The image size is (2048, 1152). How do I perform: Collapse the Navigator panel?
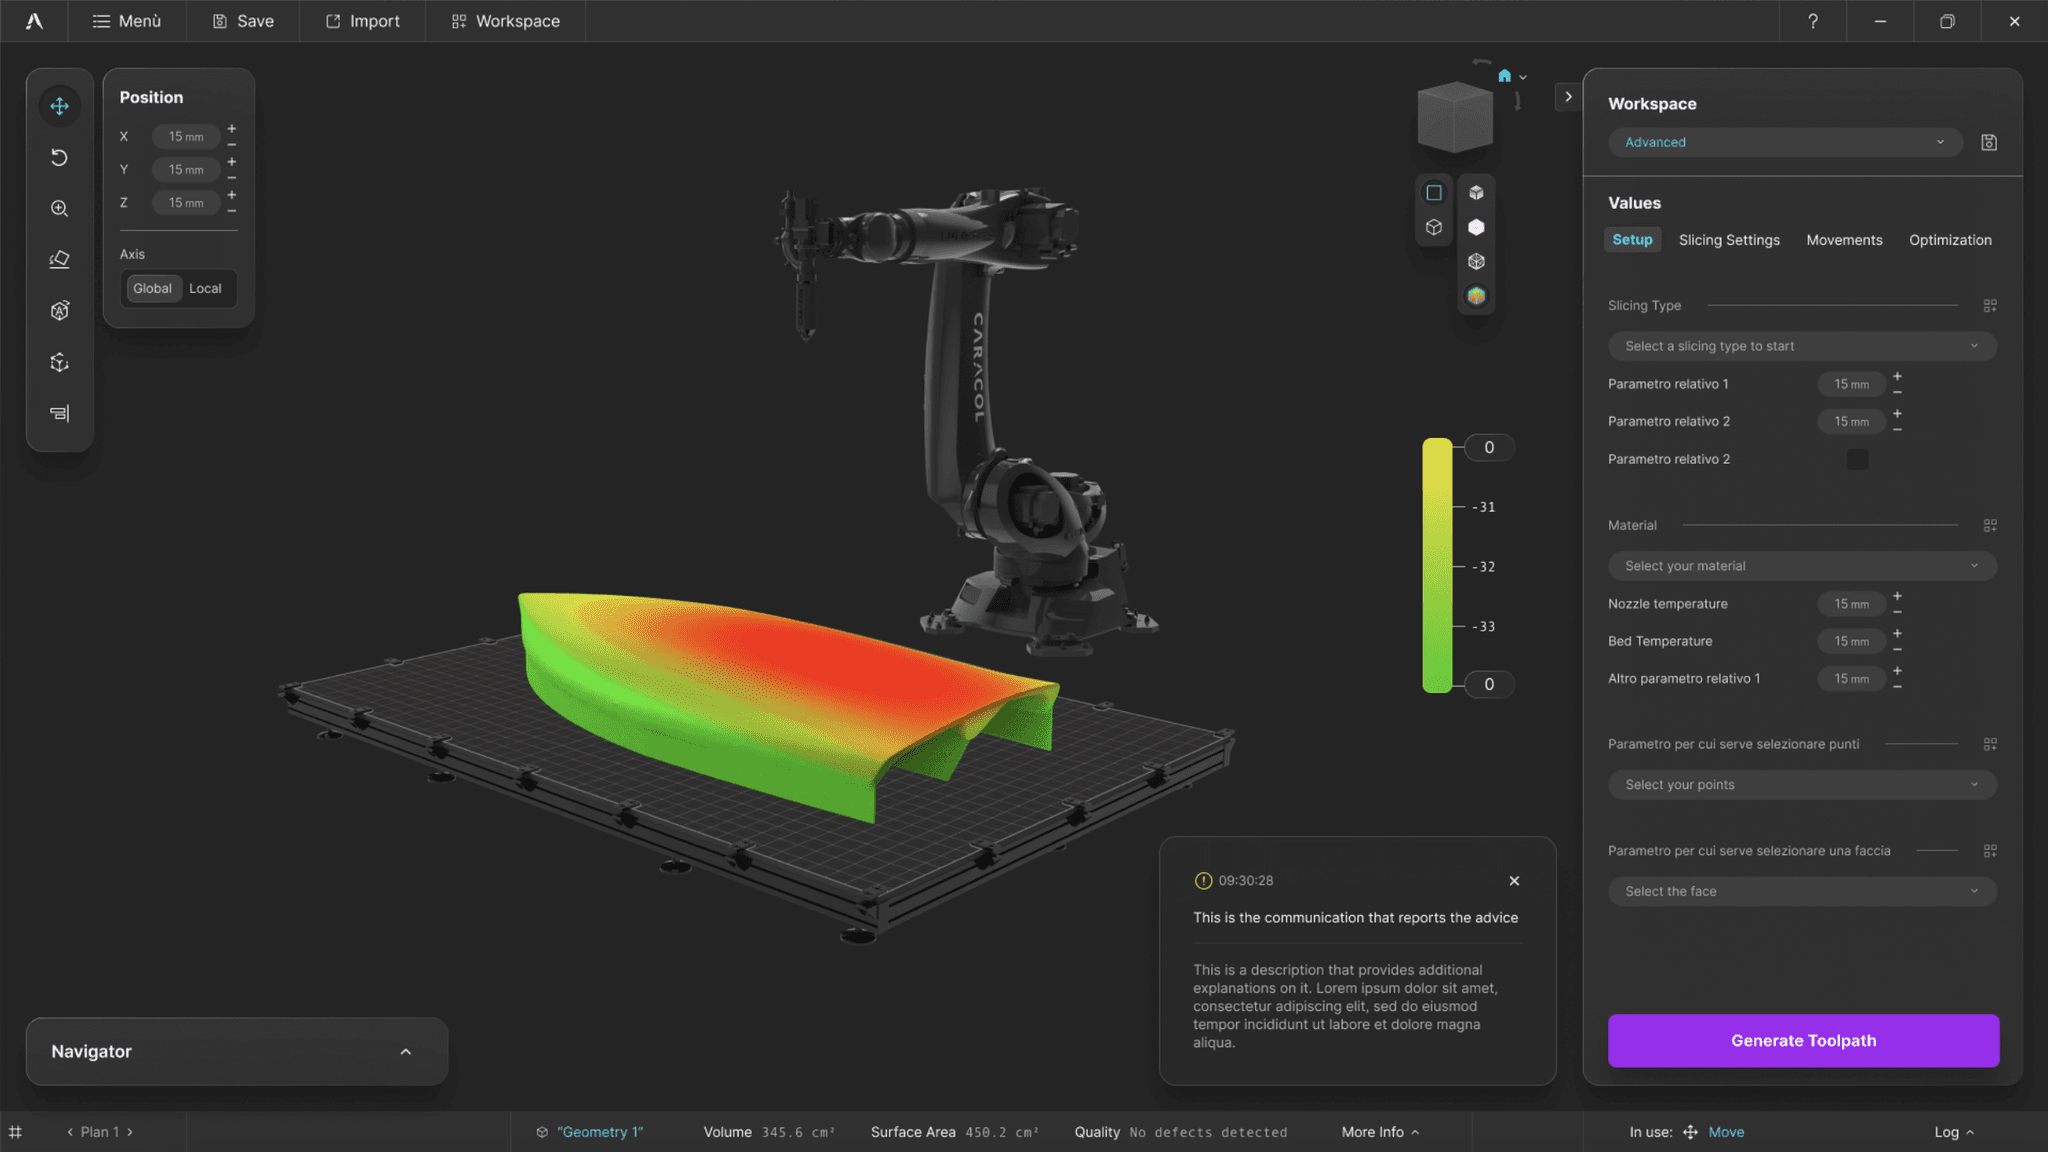pyautogui.click(x=405, y=1052)
